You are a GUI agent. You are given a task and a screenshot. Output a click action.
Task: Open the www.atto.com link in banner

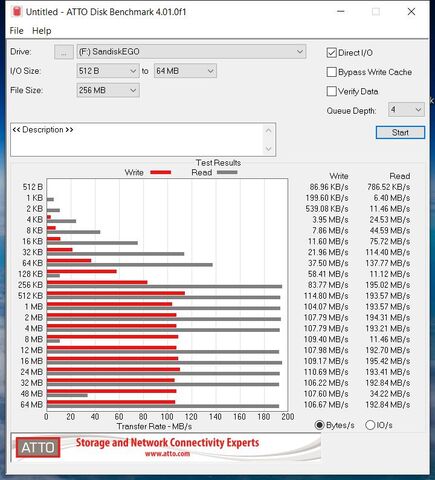[167, 454]
